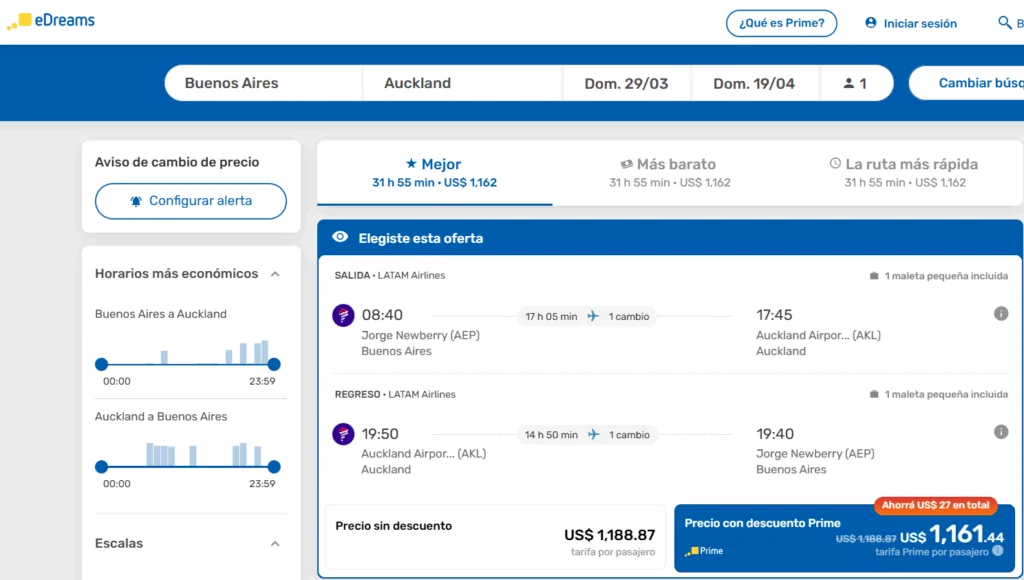This screenshot has width=1024, height=580.
Task: Click the search magnifier icon in header
Action: tap(1005, 23)
